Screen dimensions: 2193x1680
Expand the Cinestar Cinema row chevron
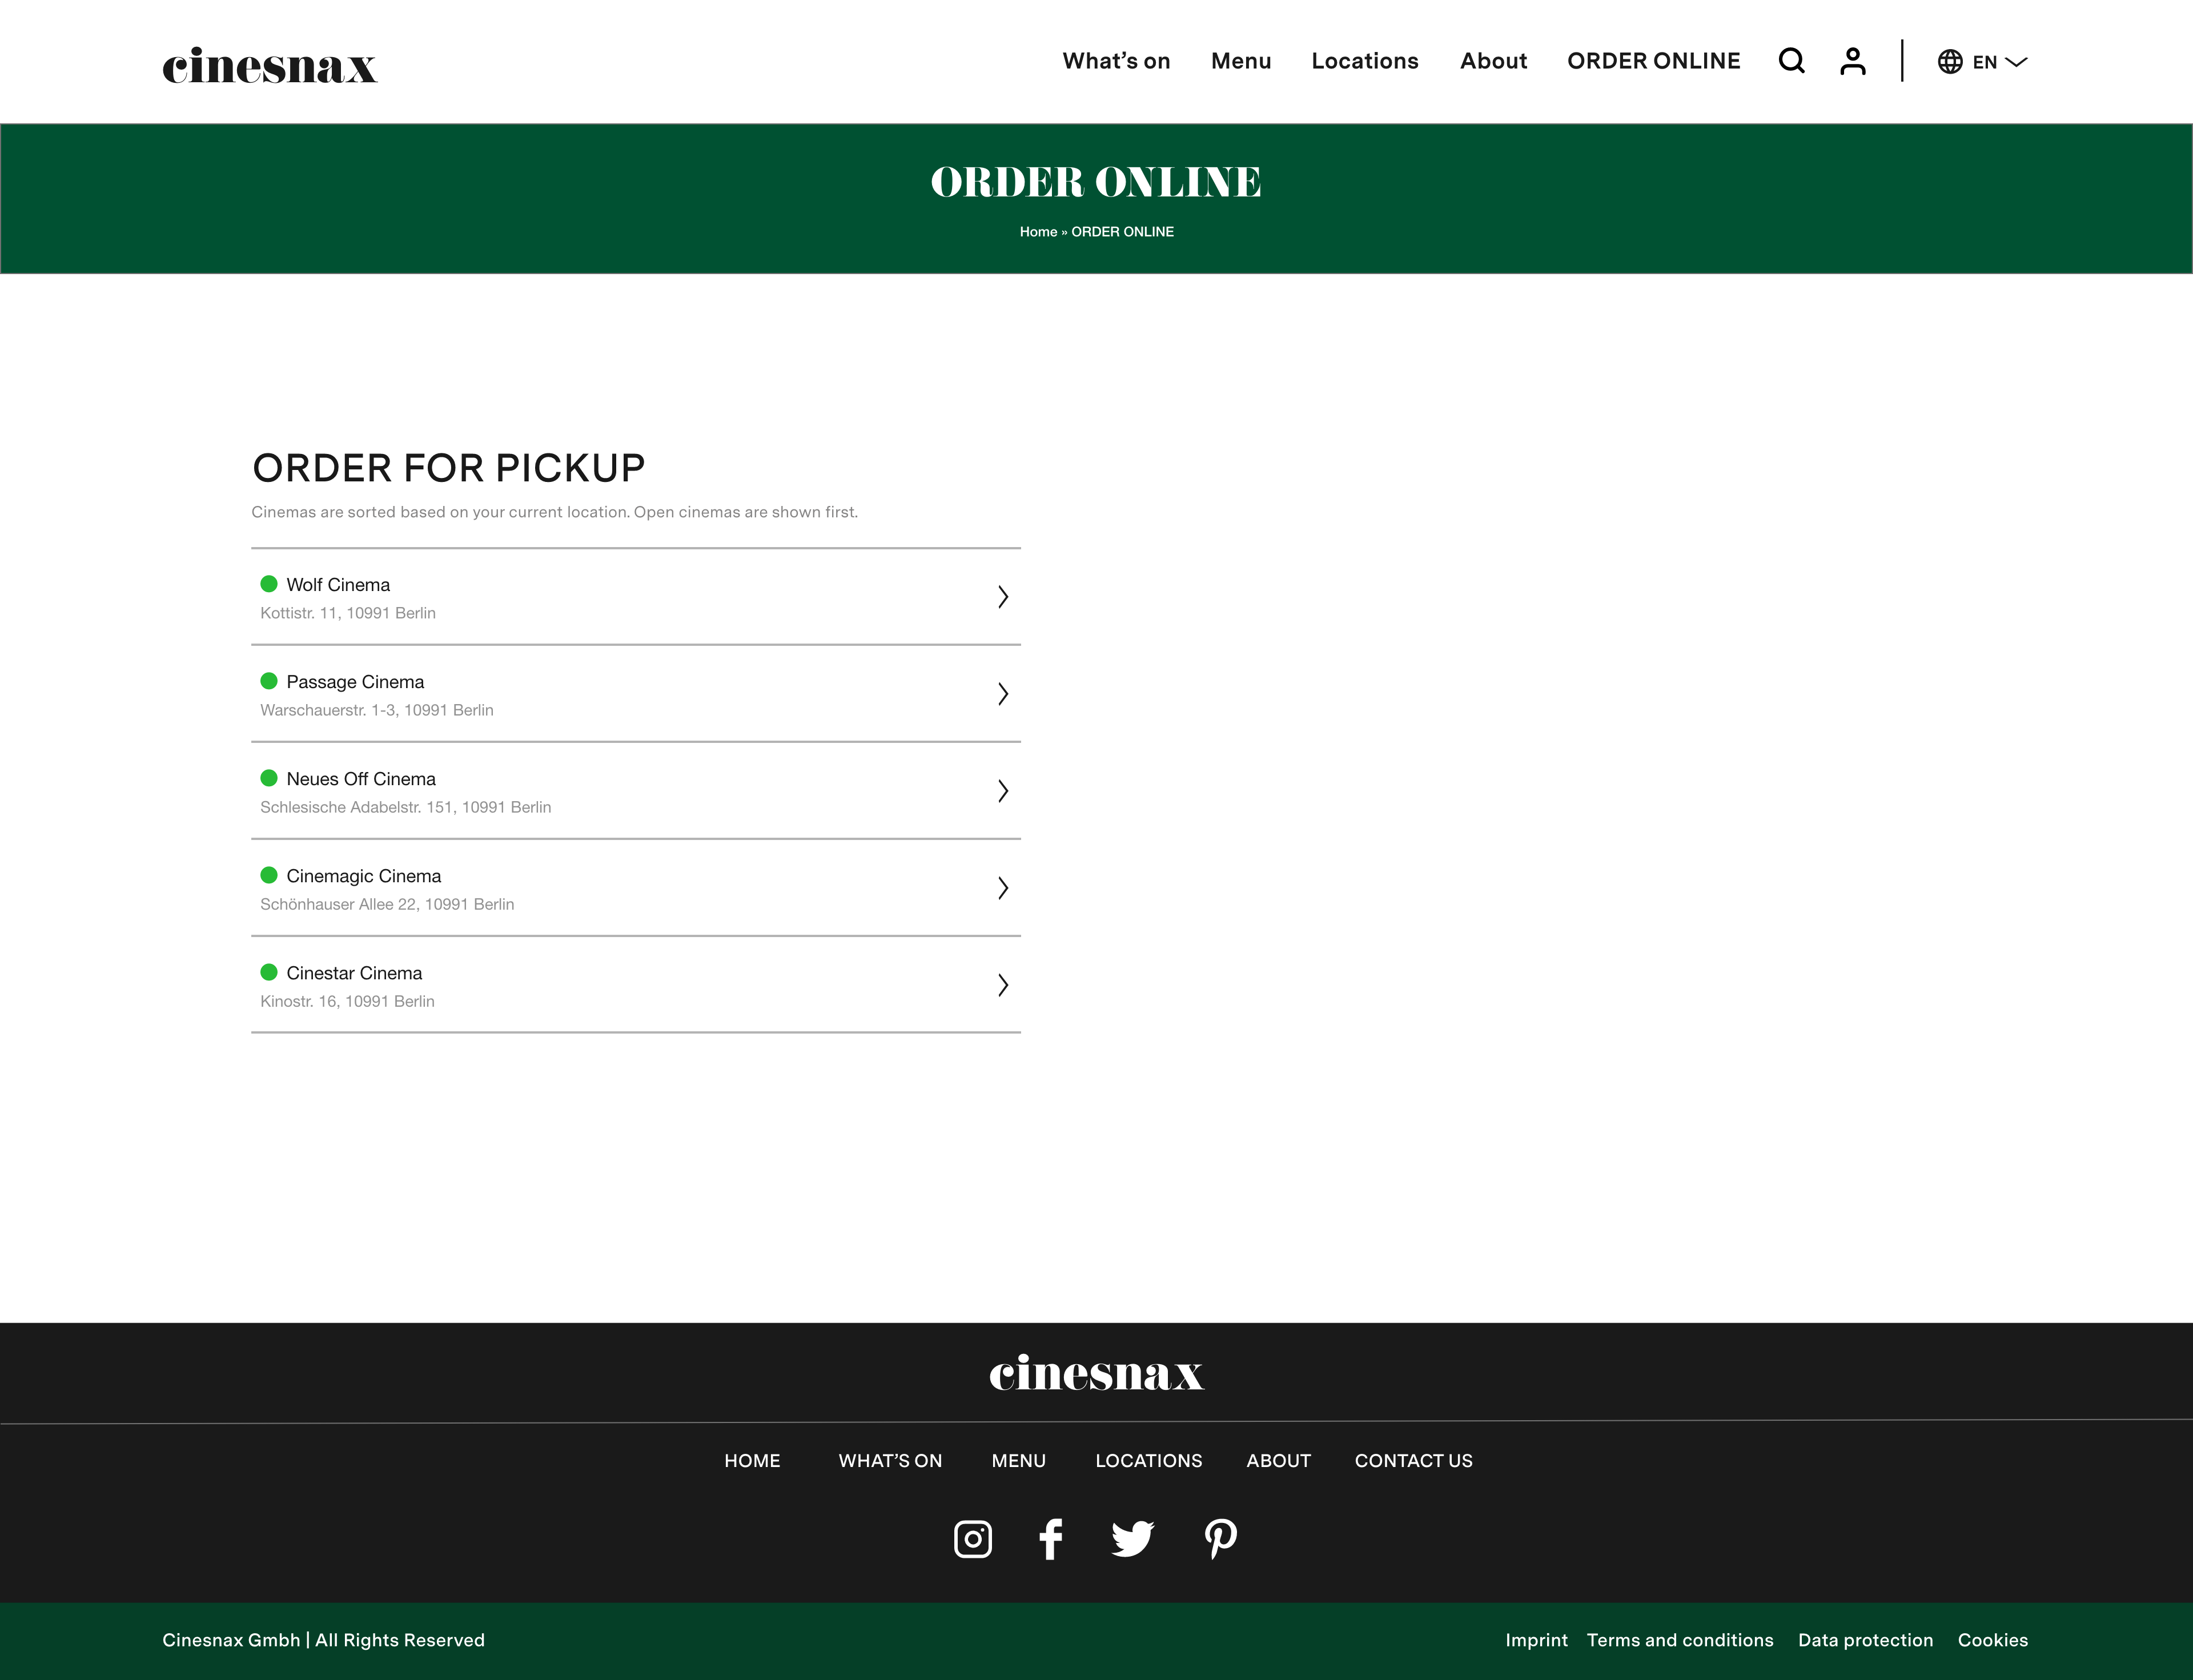1003,985
